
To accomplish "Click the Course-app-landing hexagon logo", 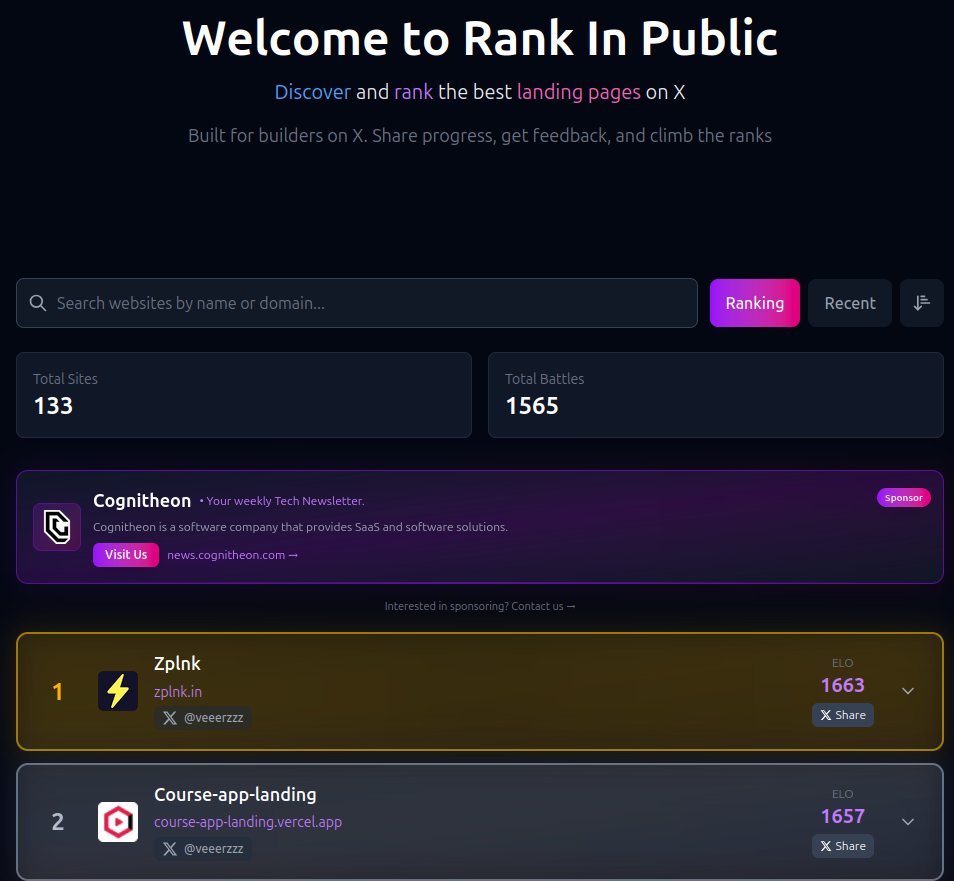I will (118, 822).
